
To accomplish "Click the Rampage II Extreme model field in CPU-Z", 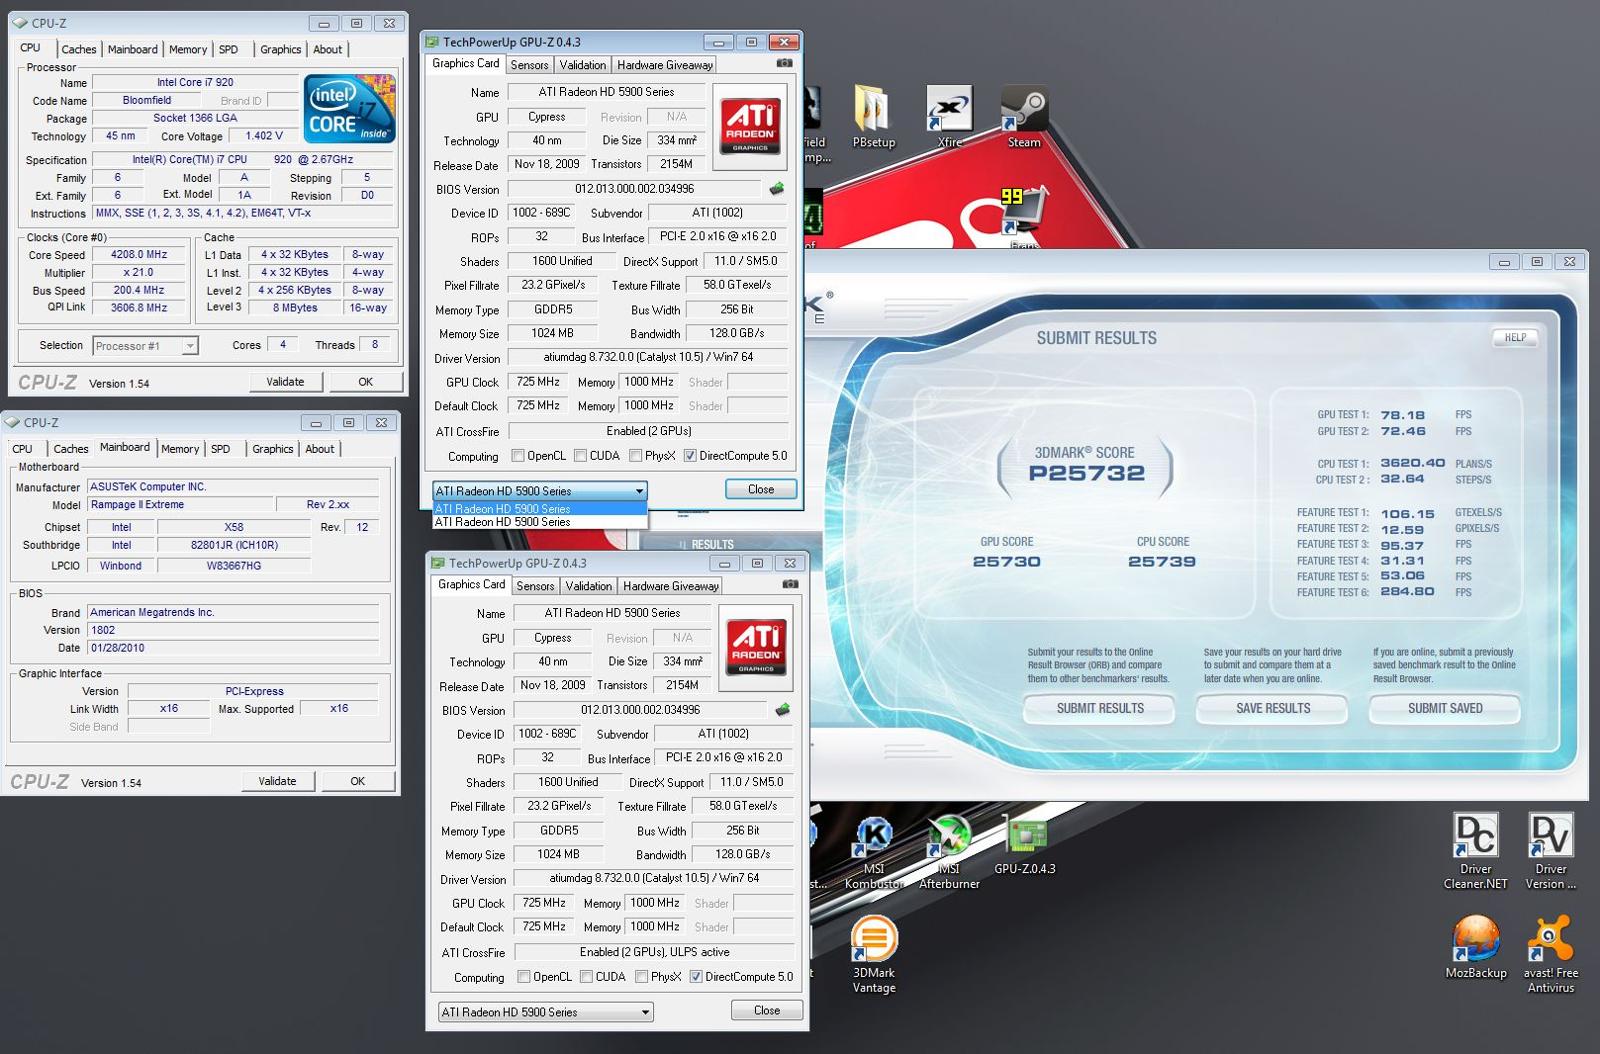I will 180,505.
